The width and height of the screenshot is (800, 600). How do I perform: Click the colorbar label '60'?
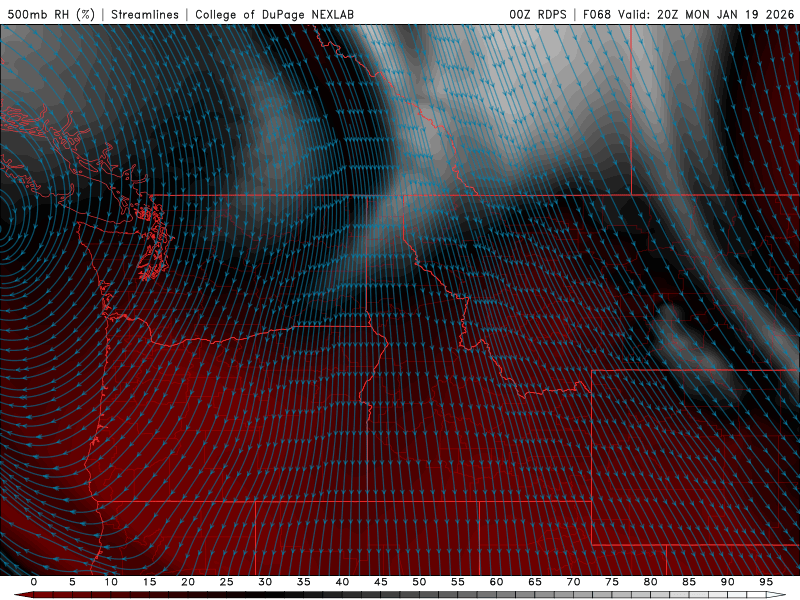coord(496,582)
